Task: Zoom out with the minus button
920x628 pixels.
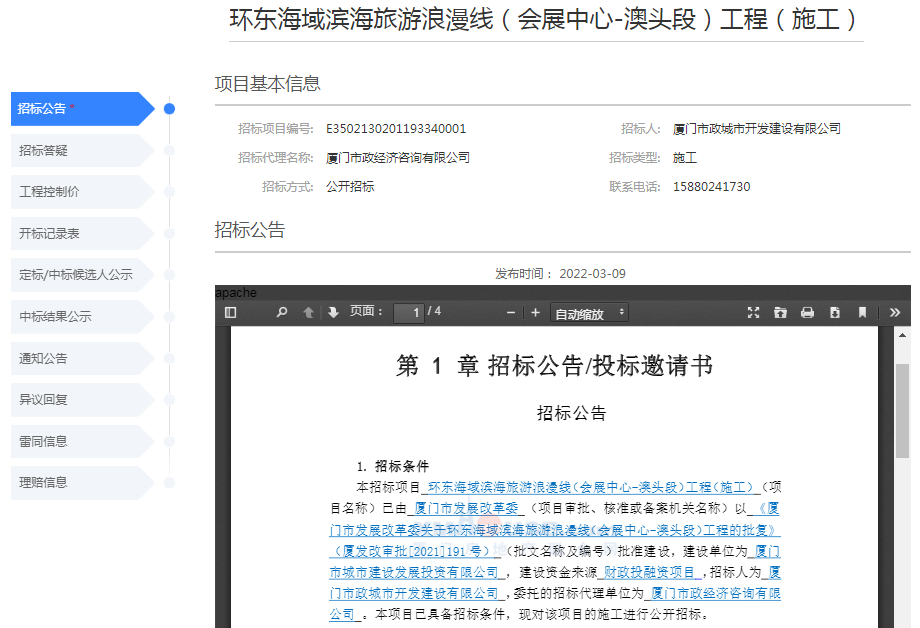Action: pyautogui.click(x=511, y=313)
